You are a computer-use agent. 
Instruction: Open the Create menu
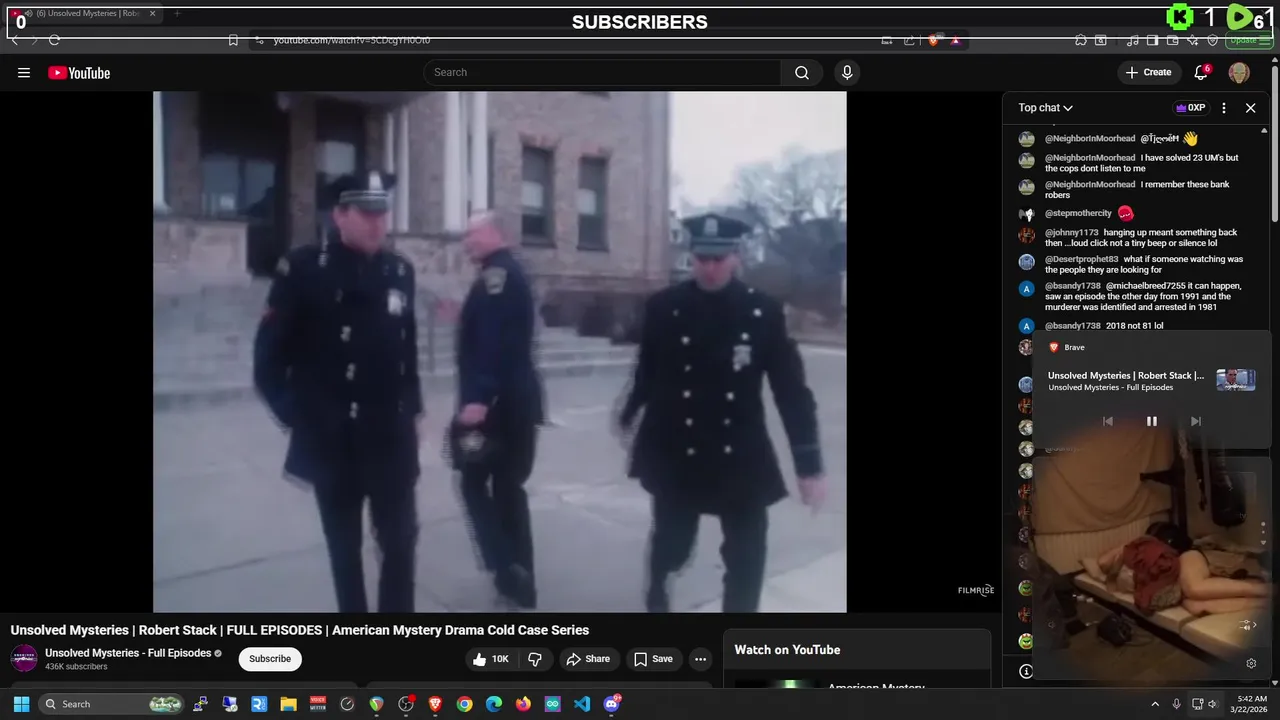(1148, 72)
